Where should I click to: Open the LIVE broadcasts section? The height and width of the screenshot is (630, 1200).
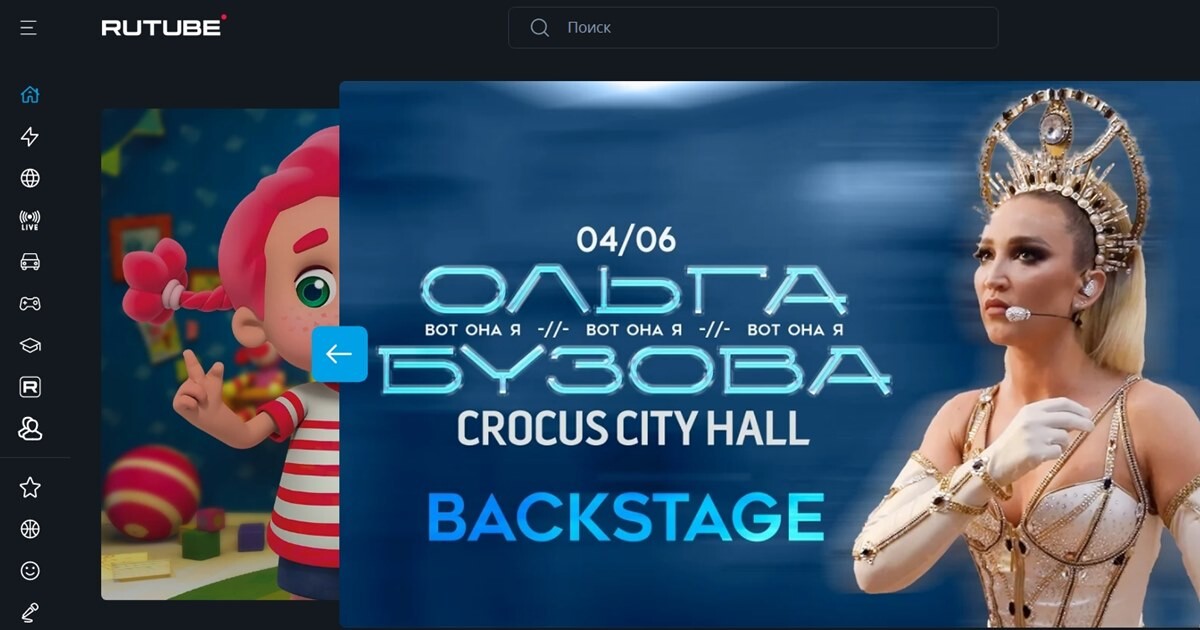pyautogui.click(x=30, y=220)
